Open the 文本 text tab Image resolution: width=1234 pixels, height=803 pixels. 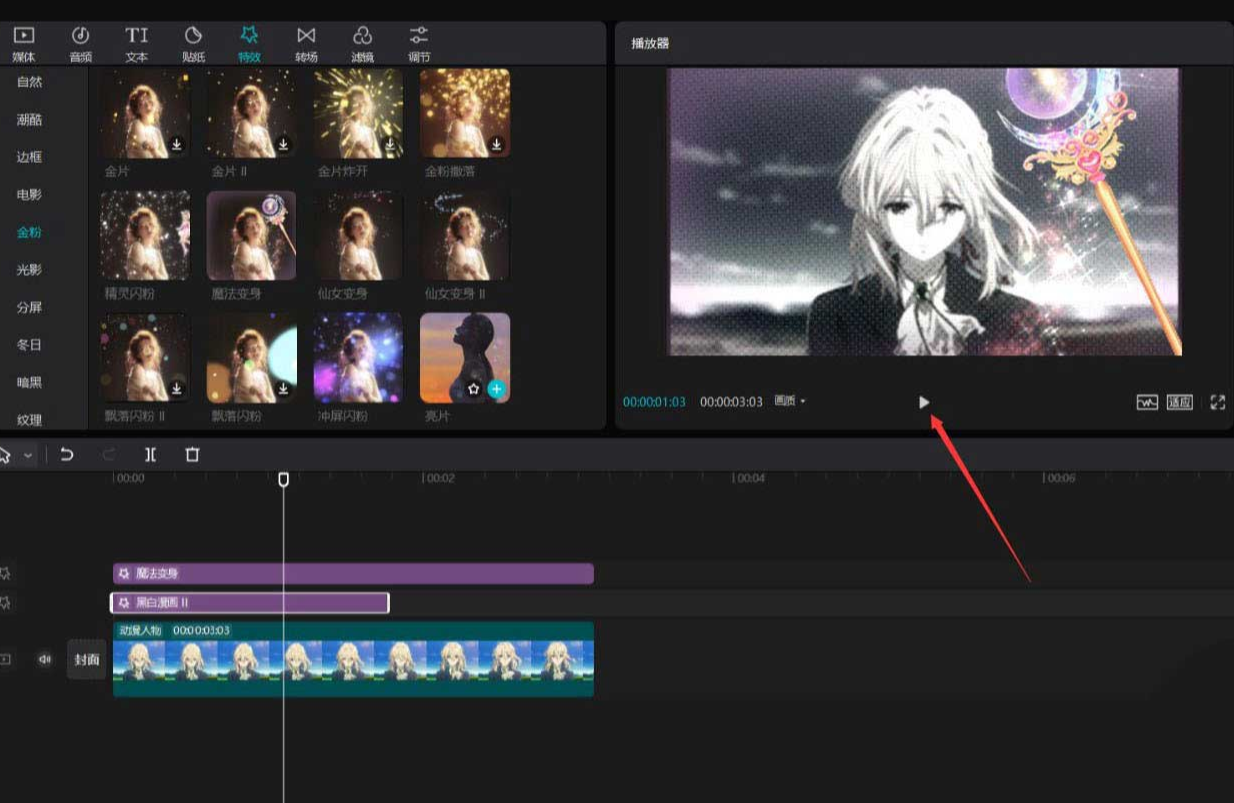[x=137, y=44]
